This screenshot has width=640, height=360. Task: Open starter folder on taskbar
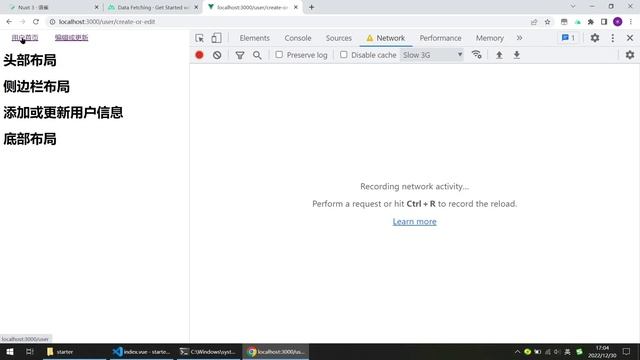pyautogui.click(x=74, y=351)
